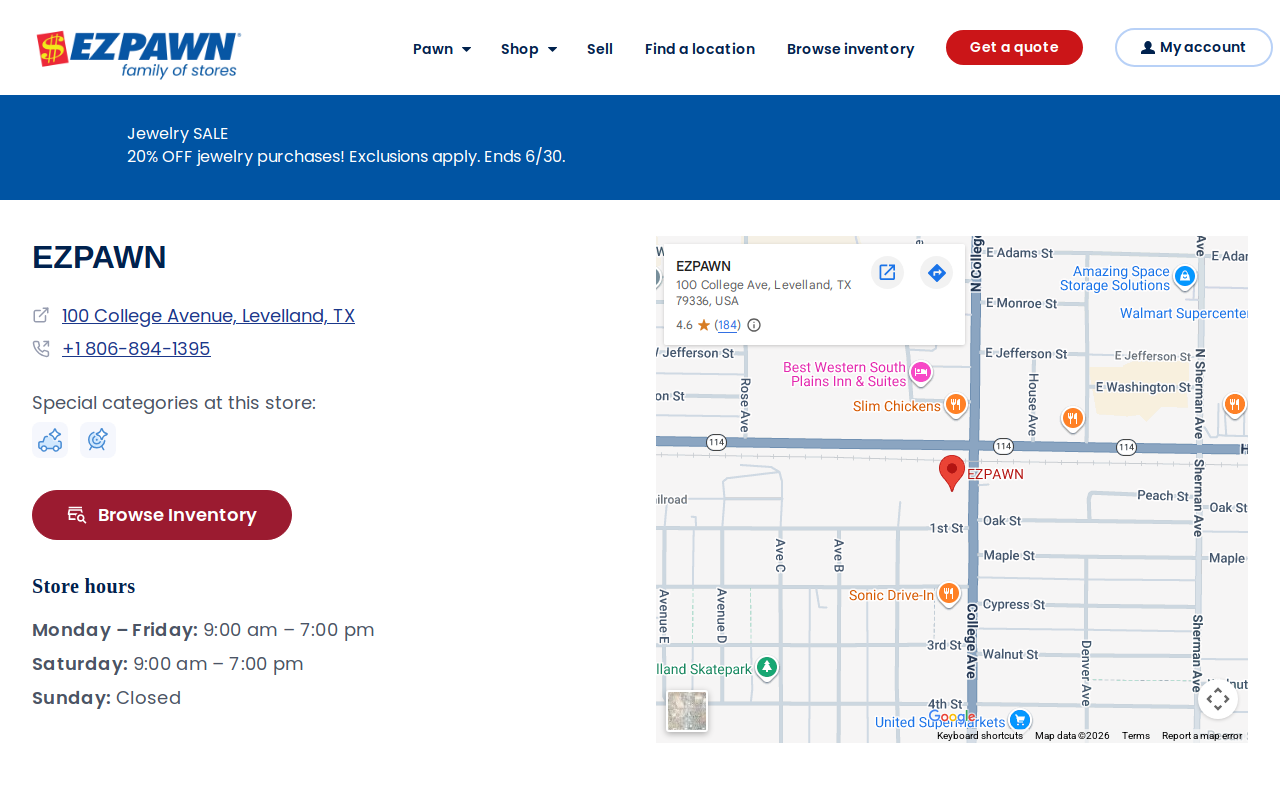Viewport: 1280px width, 800px height.
Task: Open larger map view icon
Action: 887,272
